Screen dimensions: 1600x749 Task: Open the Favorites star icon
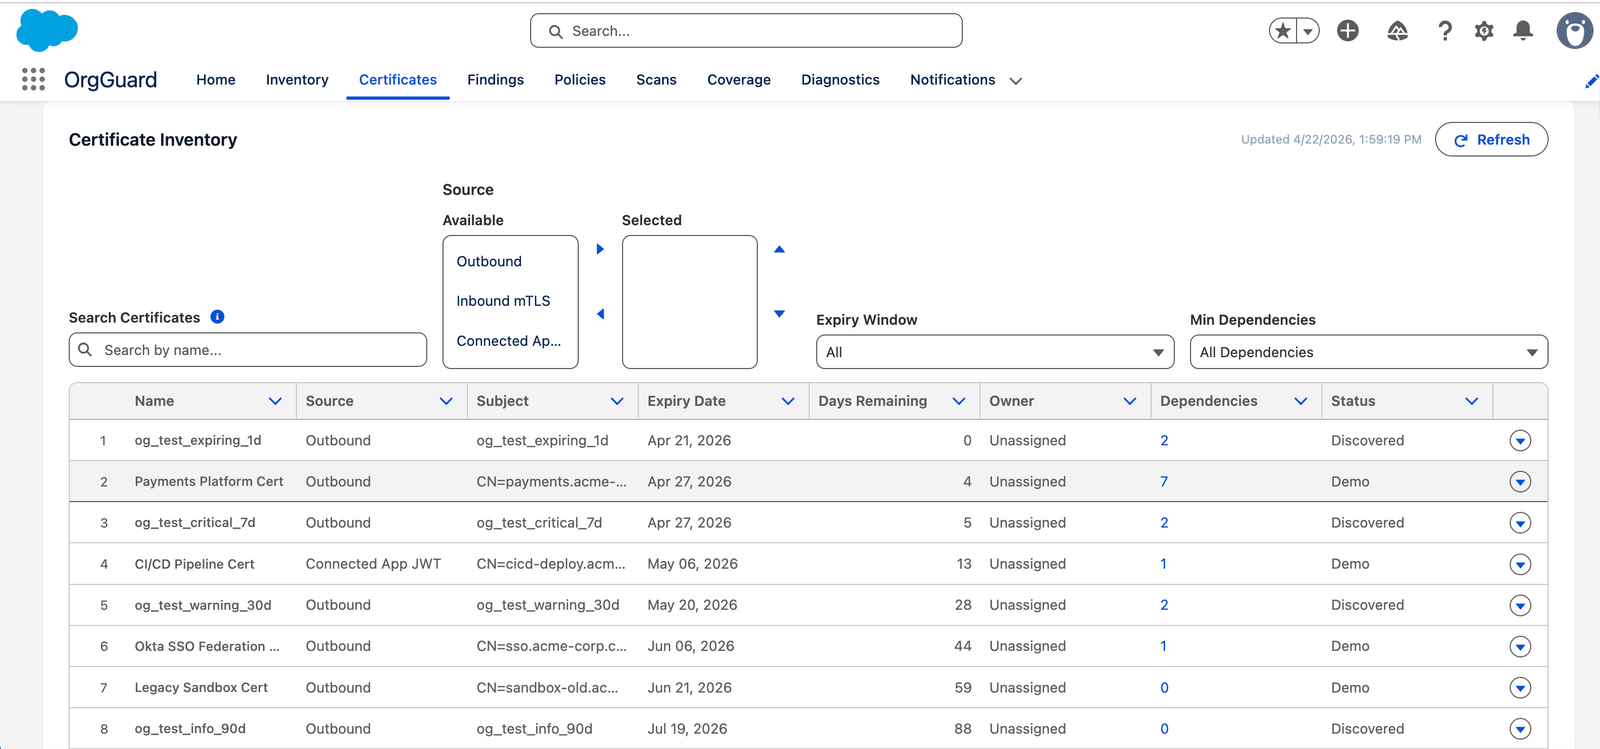point(1283,31)
